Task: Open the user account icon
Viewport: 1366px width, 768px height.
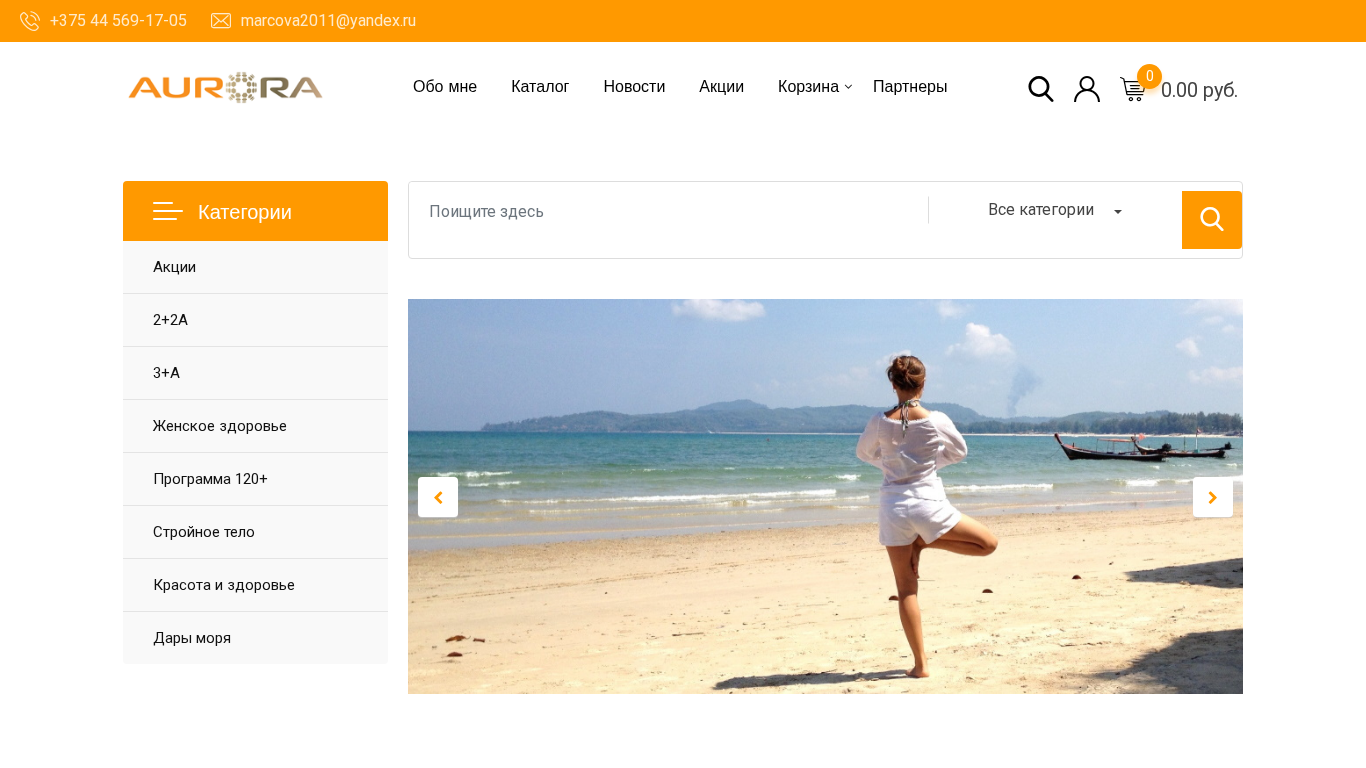Action: click(1087, 89)
